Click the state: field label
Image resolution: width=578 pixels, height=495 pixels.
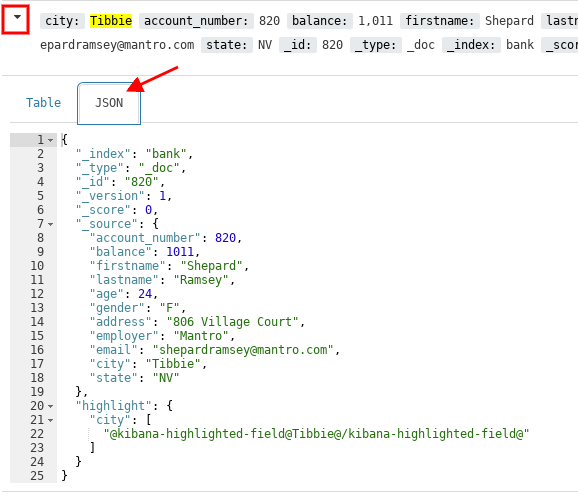227,45
